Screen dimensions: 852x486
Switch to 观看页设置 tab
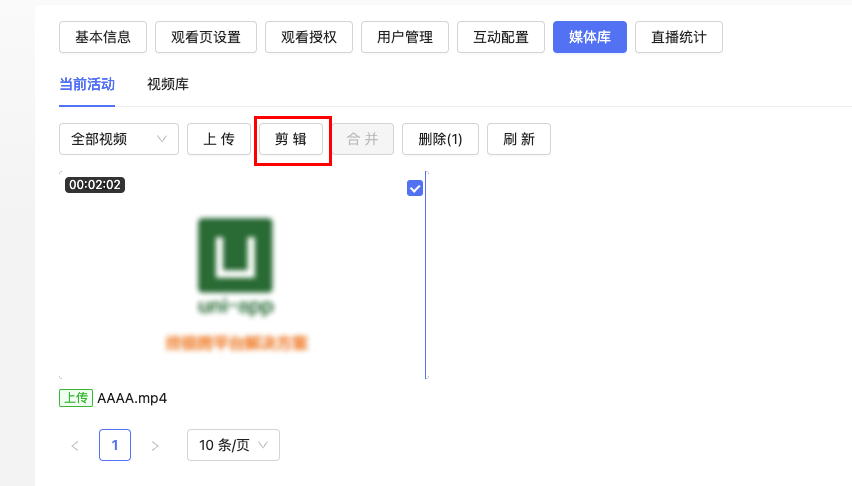tap(206, 37)
